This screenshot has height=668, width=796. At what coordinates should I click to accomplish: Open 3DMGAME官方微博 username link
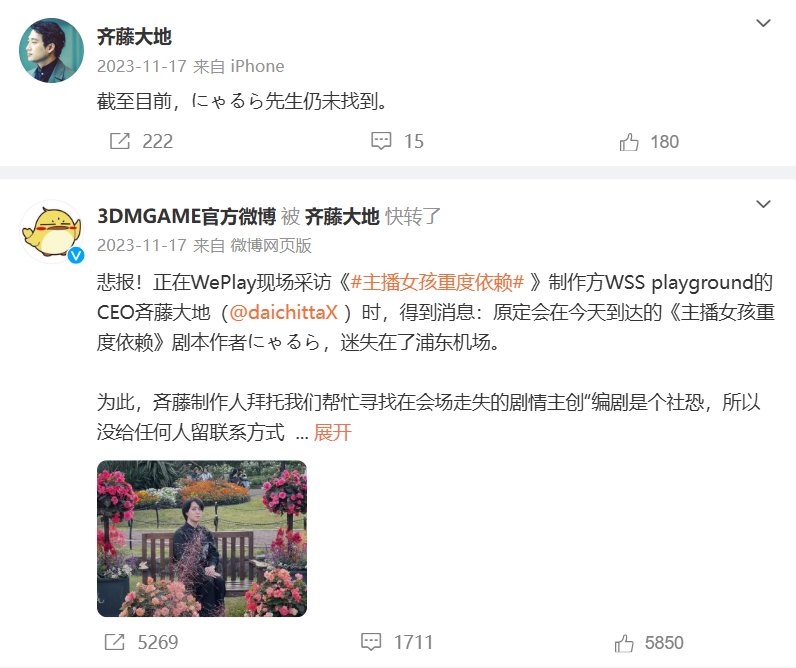pyautogui.click(x=186, y=216)
